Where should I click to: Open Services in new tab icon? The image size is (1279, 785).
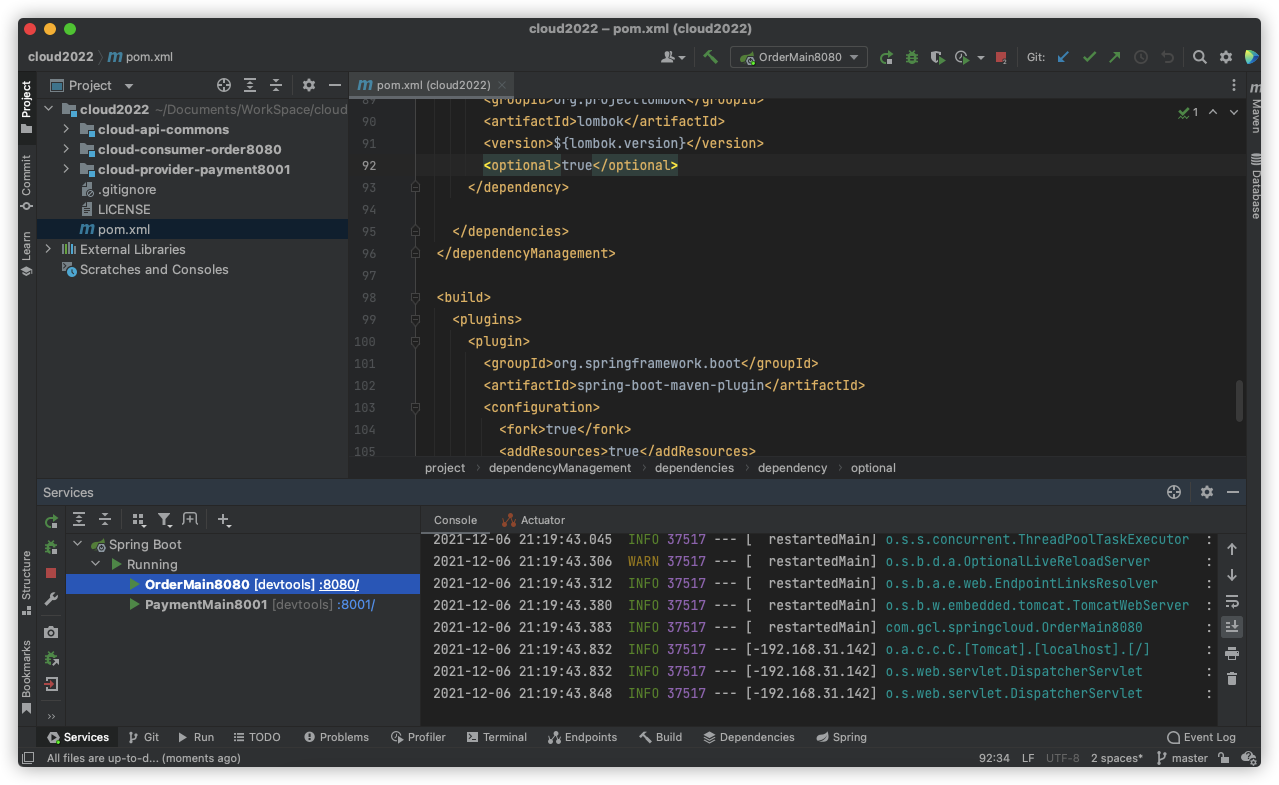(190, 519)
